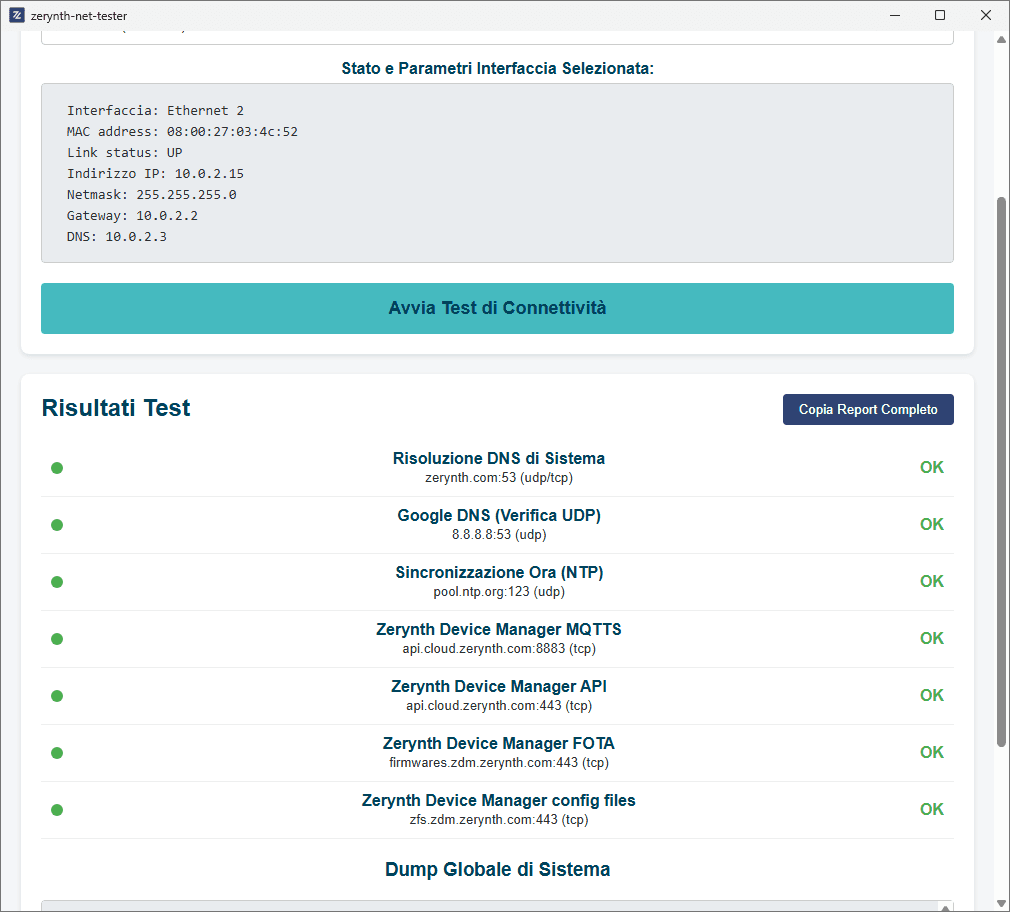Click green status dot for Device Manager MQTTS
This screenshot has width=1010, height=912.
coord(57,639)
